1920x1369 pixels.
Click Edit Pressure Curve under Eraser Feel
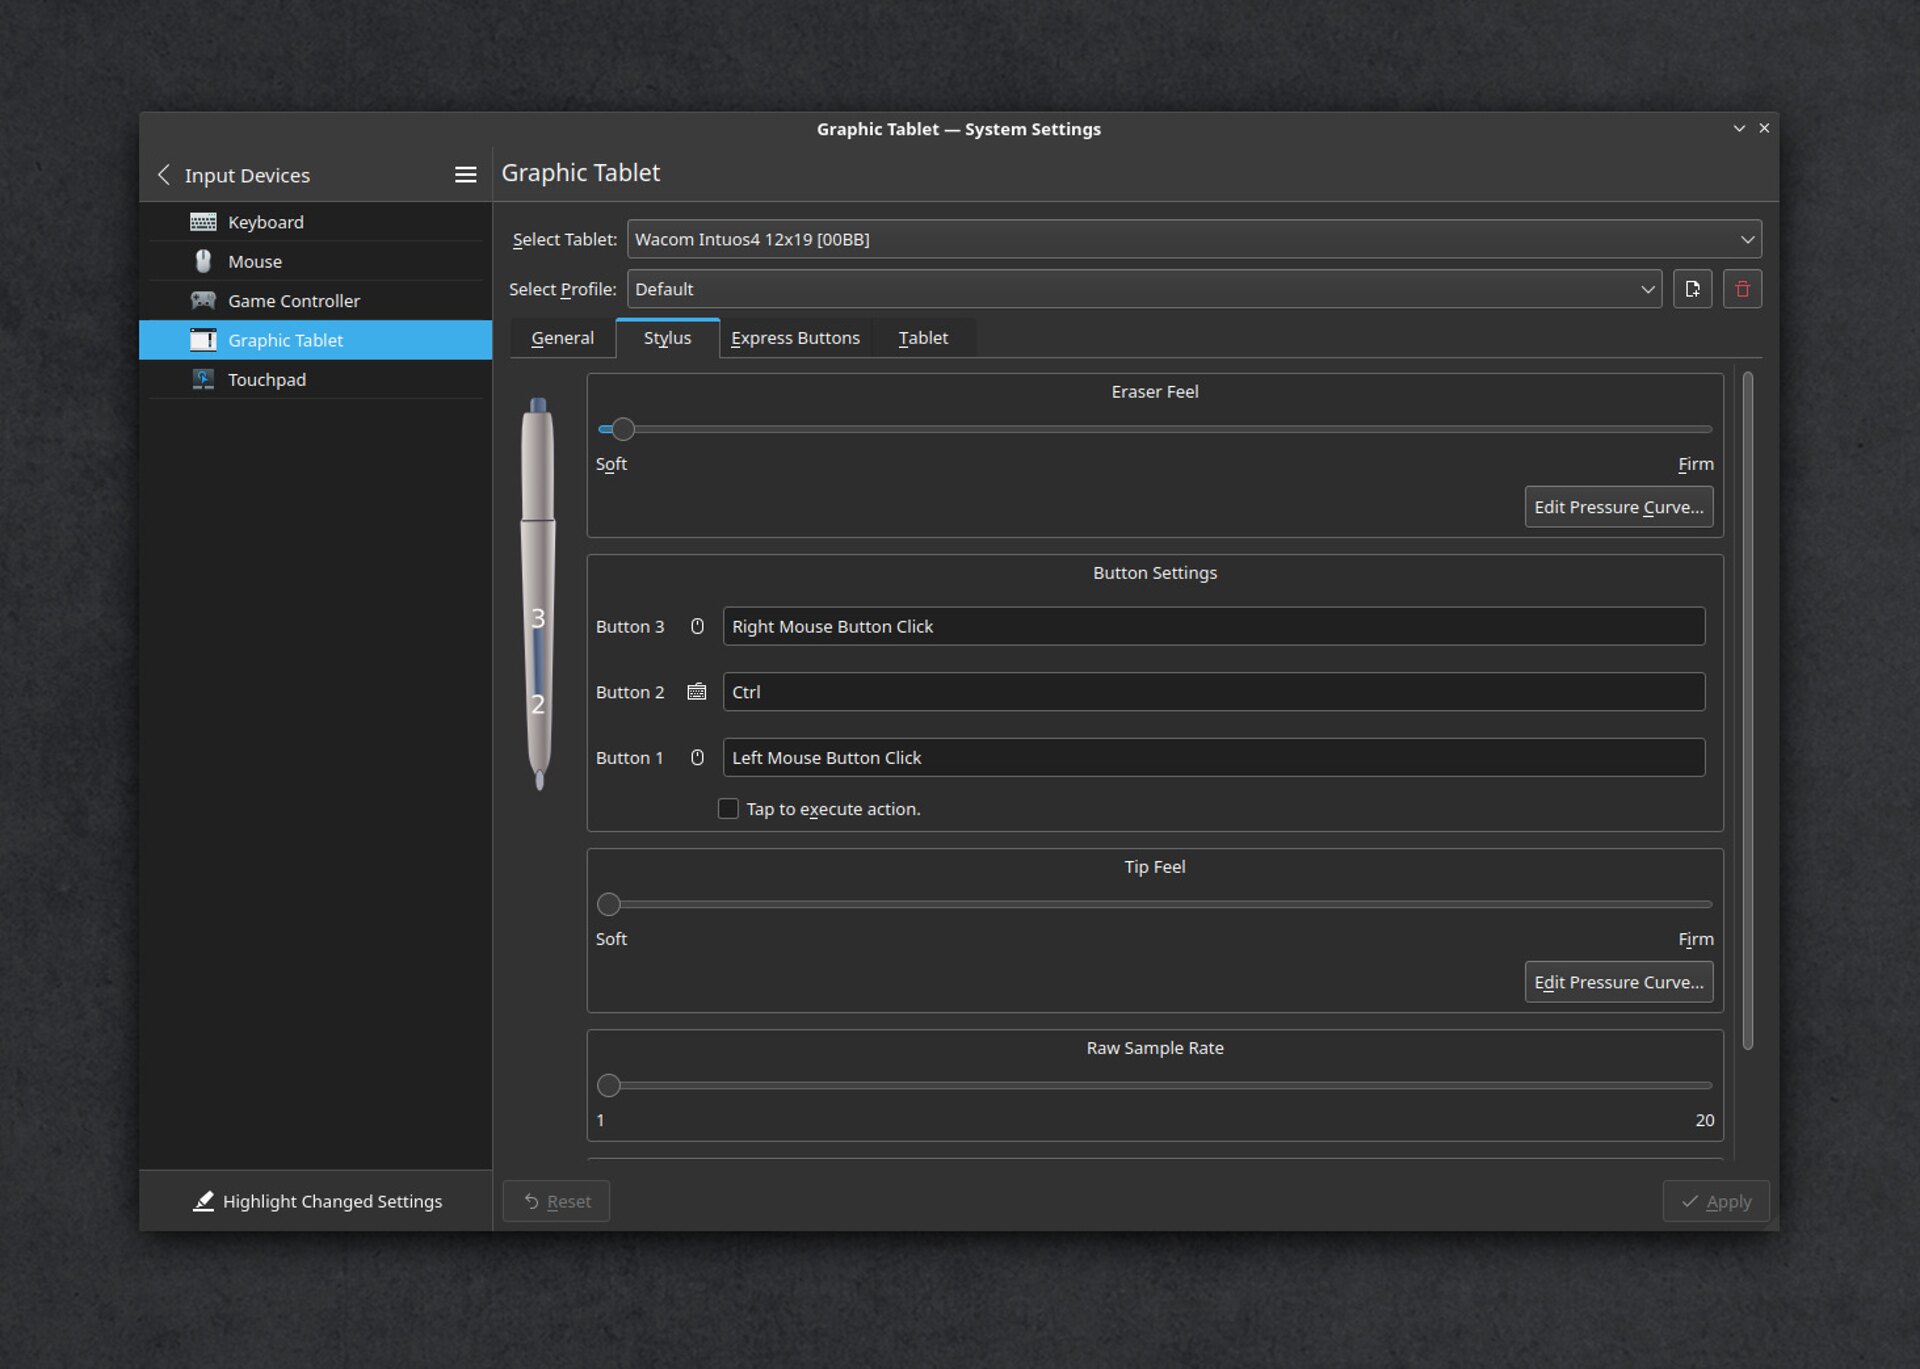coord(1618,507)
